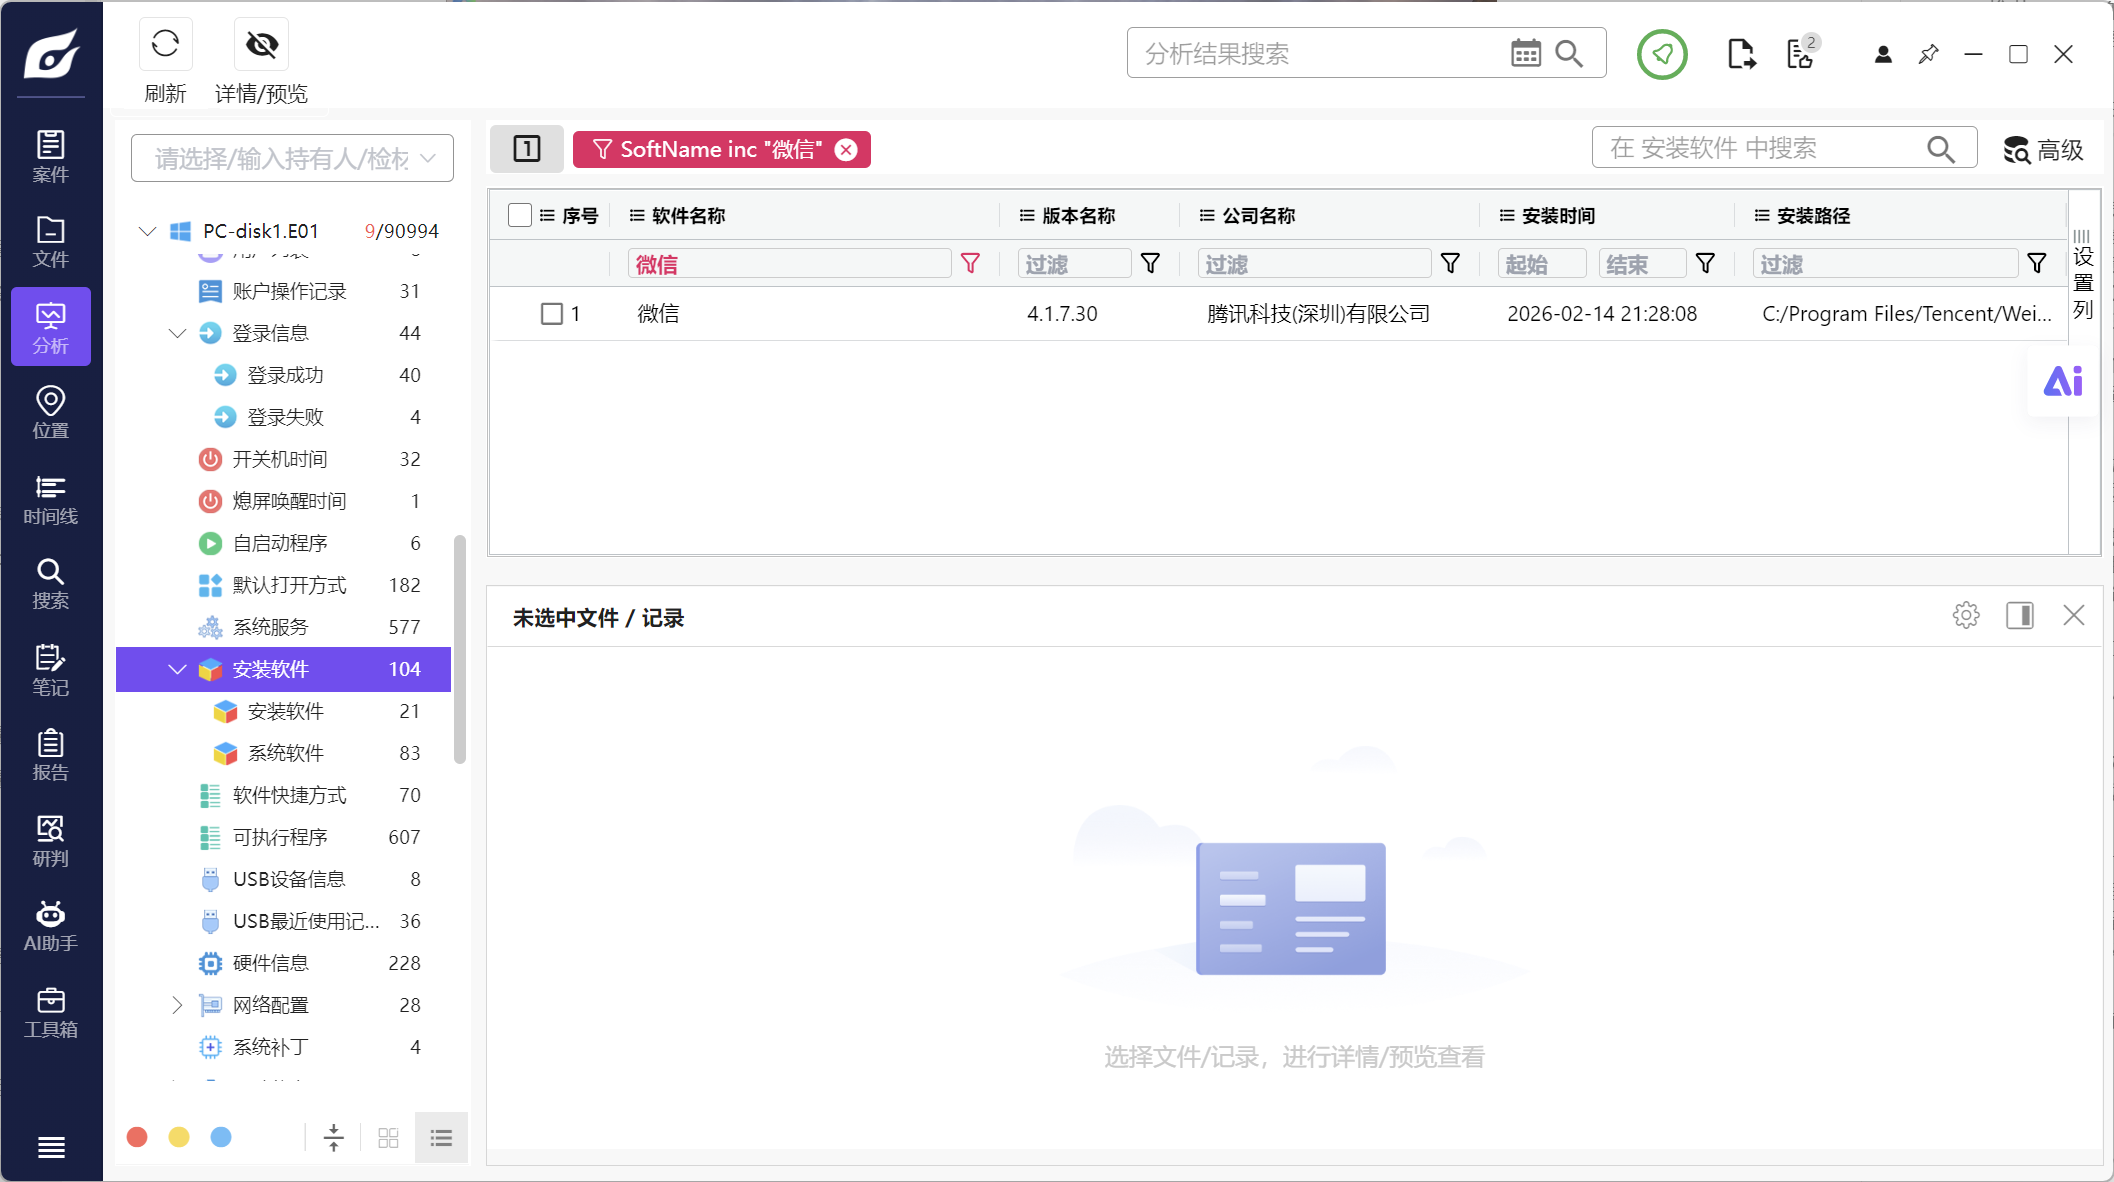The width and height of the screenshot is (2114, 1182).
Task: Open the user account icon
Action: 1883,54
